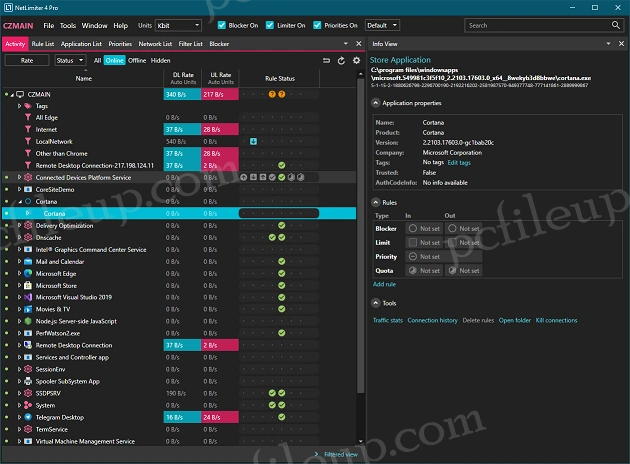Switch to the Application List tab
The height and width of the screenshot is (464, 630).
click(x=81, y=44)
